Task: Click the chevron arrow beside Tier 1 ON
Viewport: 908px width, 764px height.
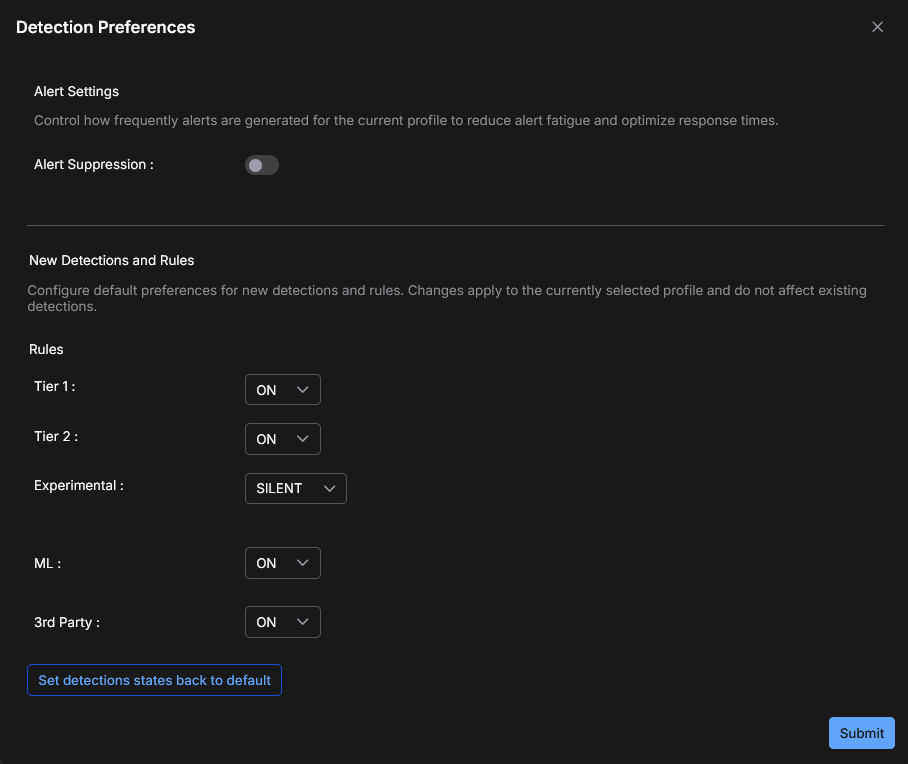Action: click(303, 390)
